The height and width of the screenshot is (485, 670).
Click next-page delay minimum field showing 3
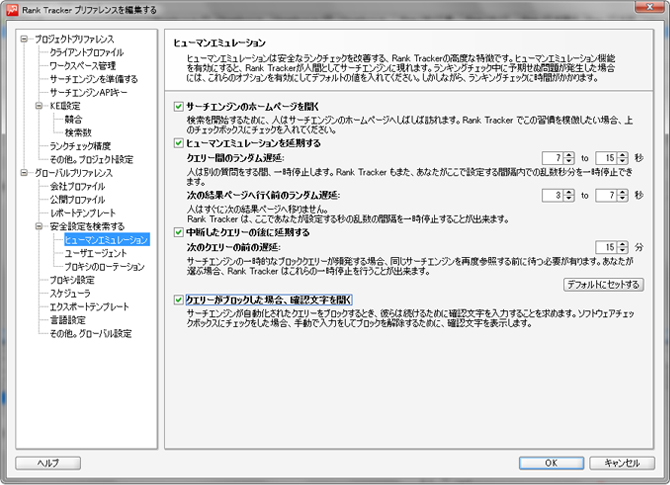tap(552, 195)
